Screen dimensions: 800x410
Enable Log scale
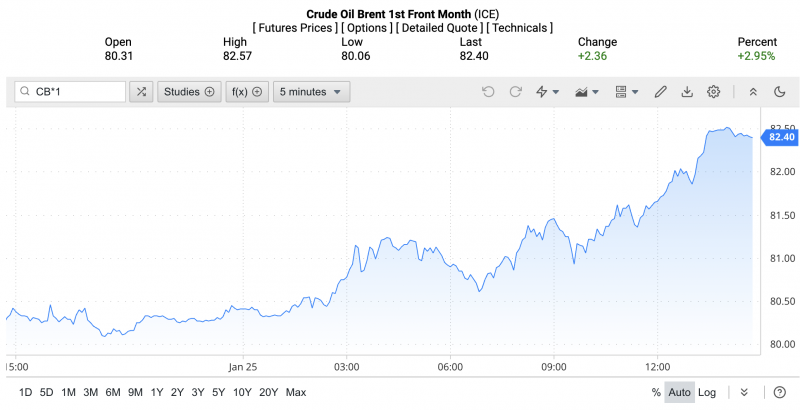point(707,392)
